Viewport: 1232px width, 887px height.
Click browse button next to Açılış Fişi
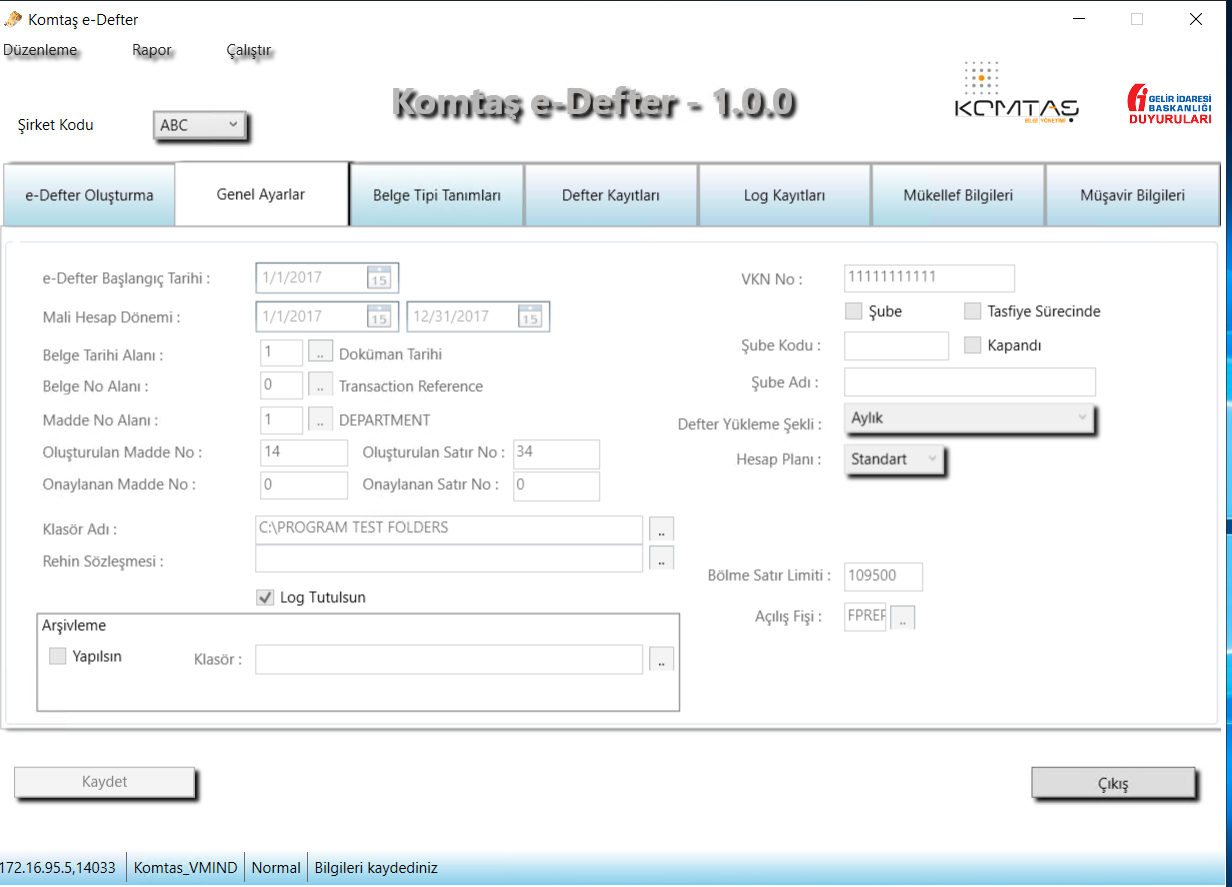902,617
